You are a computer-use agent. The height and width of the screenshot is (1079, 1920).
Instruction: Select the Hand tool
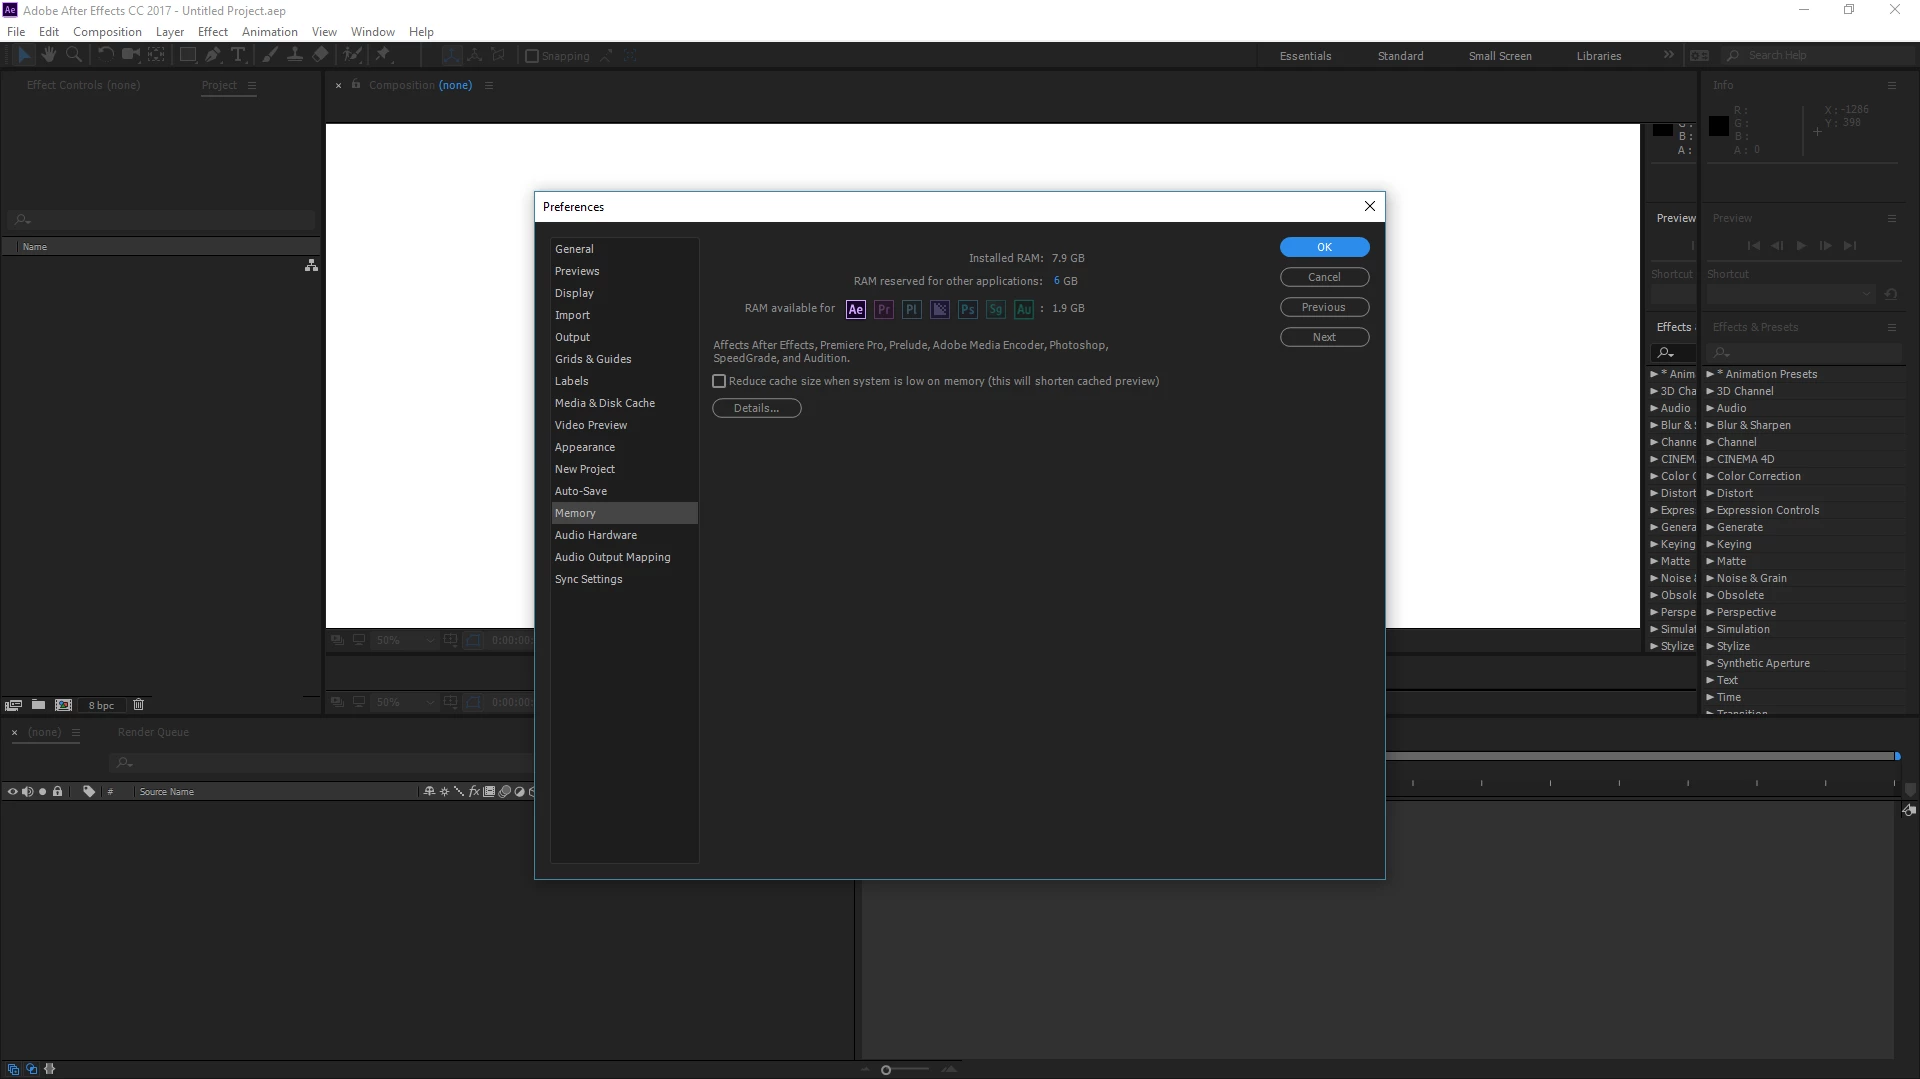(49, 55)
